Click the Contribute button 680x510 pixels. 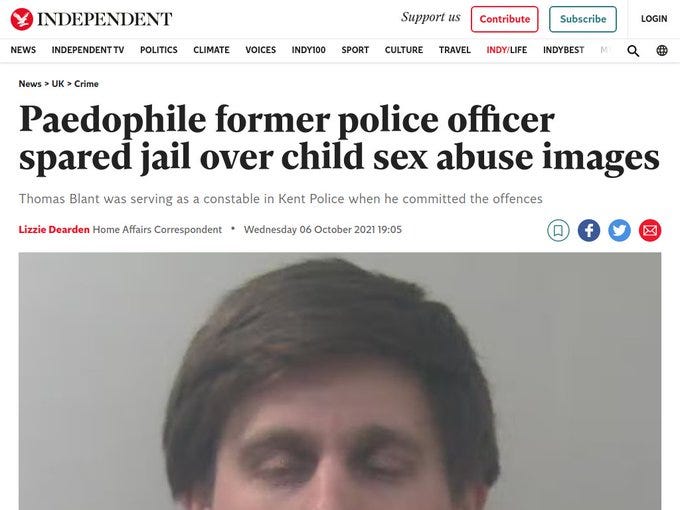(504, 19)
